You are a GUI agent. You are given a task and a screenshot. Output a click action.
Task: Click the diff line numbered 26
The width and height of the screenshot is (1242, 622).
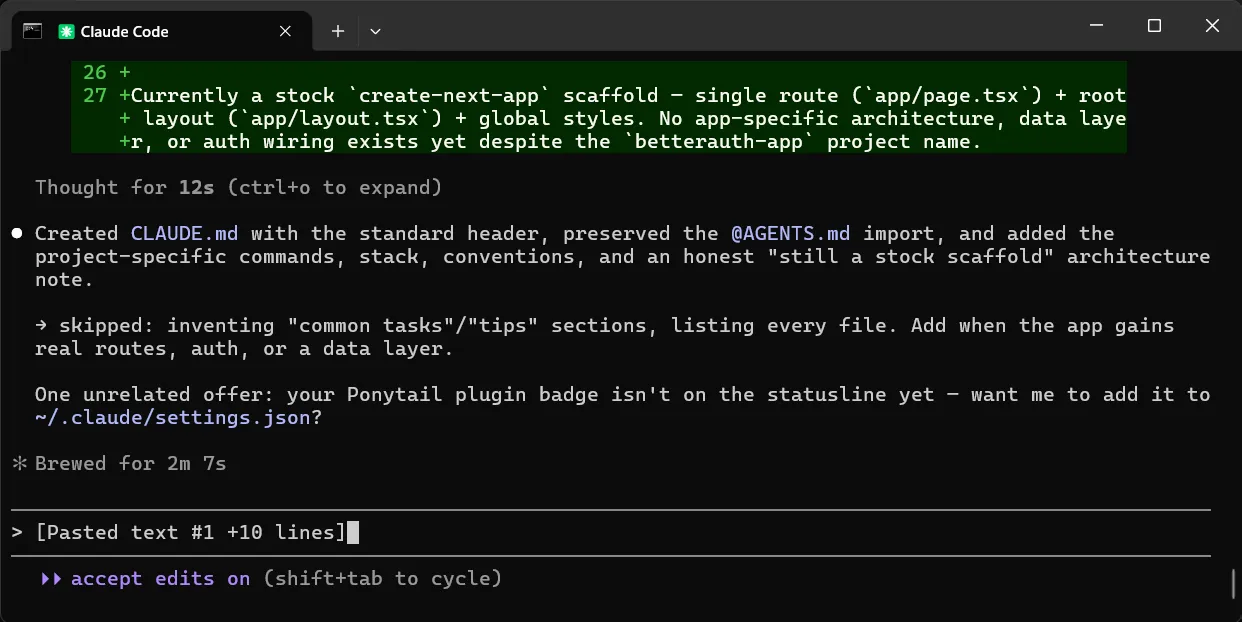(599, 72)
